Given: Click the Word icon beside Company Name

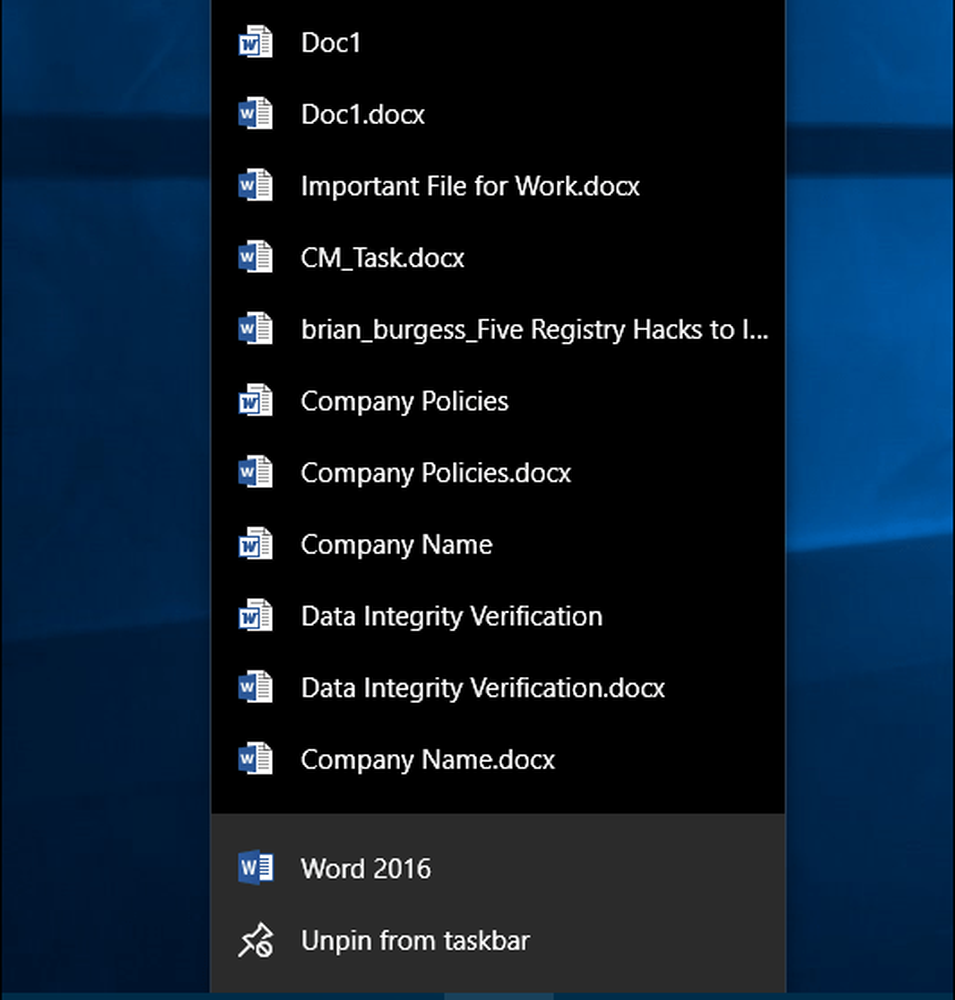Looking at the screenshot, I should (255, 544).
